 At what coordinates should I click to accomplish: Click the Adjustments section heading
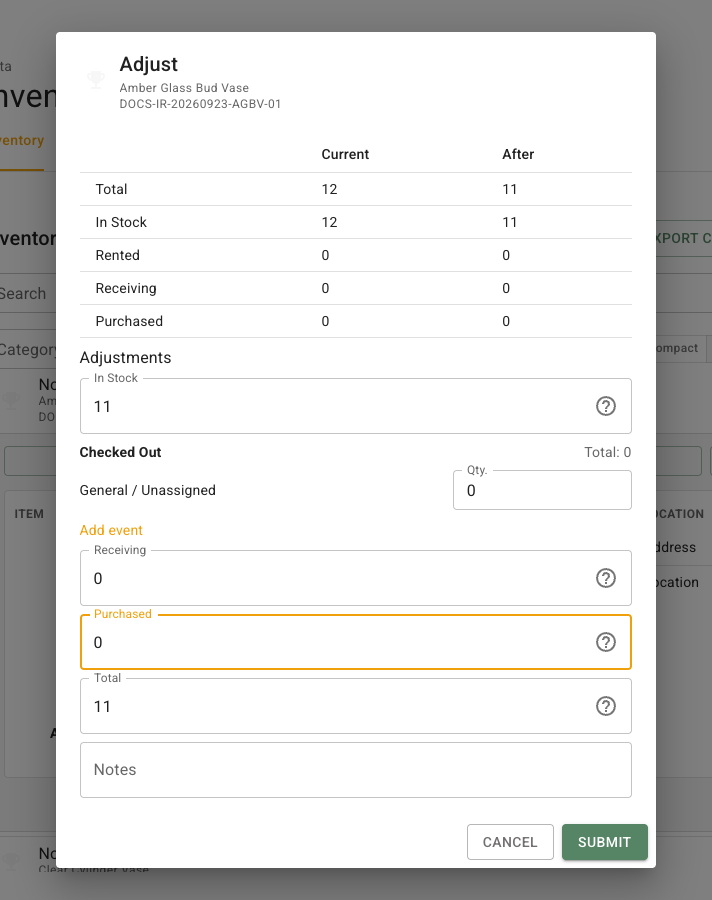[x=125, y=358]
